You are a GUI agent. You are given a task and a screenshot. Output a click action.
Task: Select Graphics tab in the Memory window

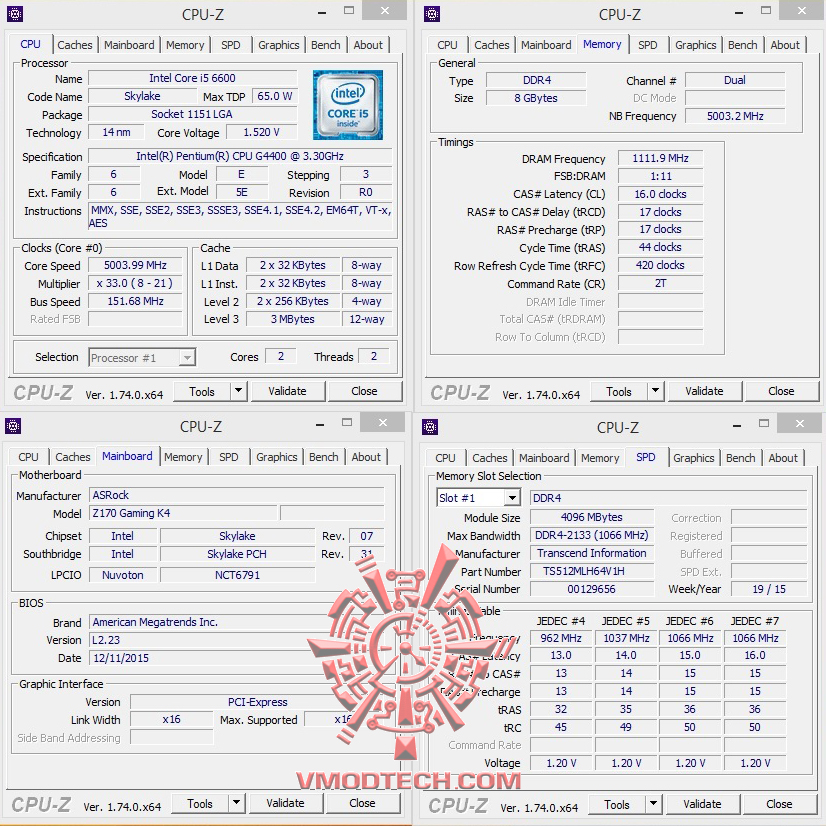(695, 45)
